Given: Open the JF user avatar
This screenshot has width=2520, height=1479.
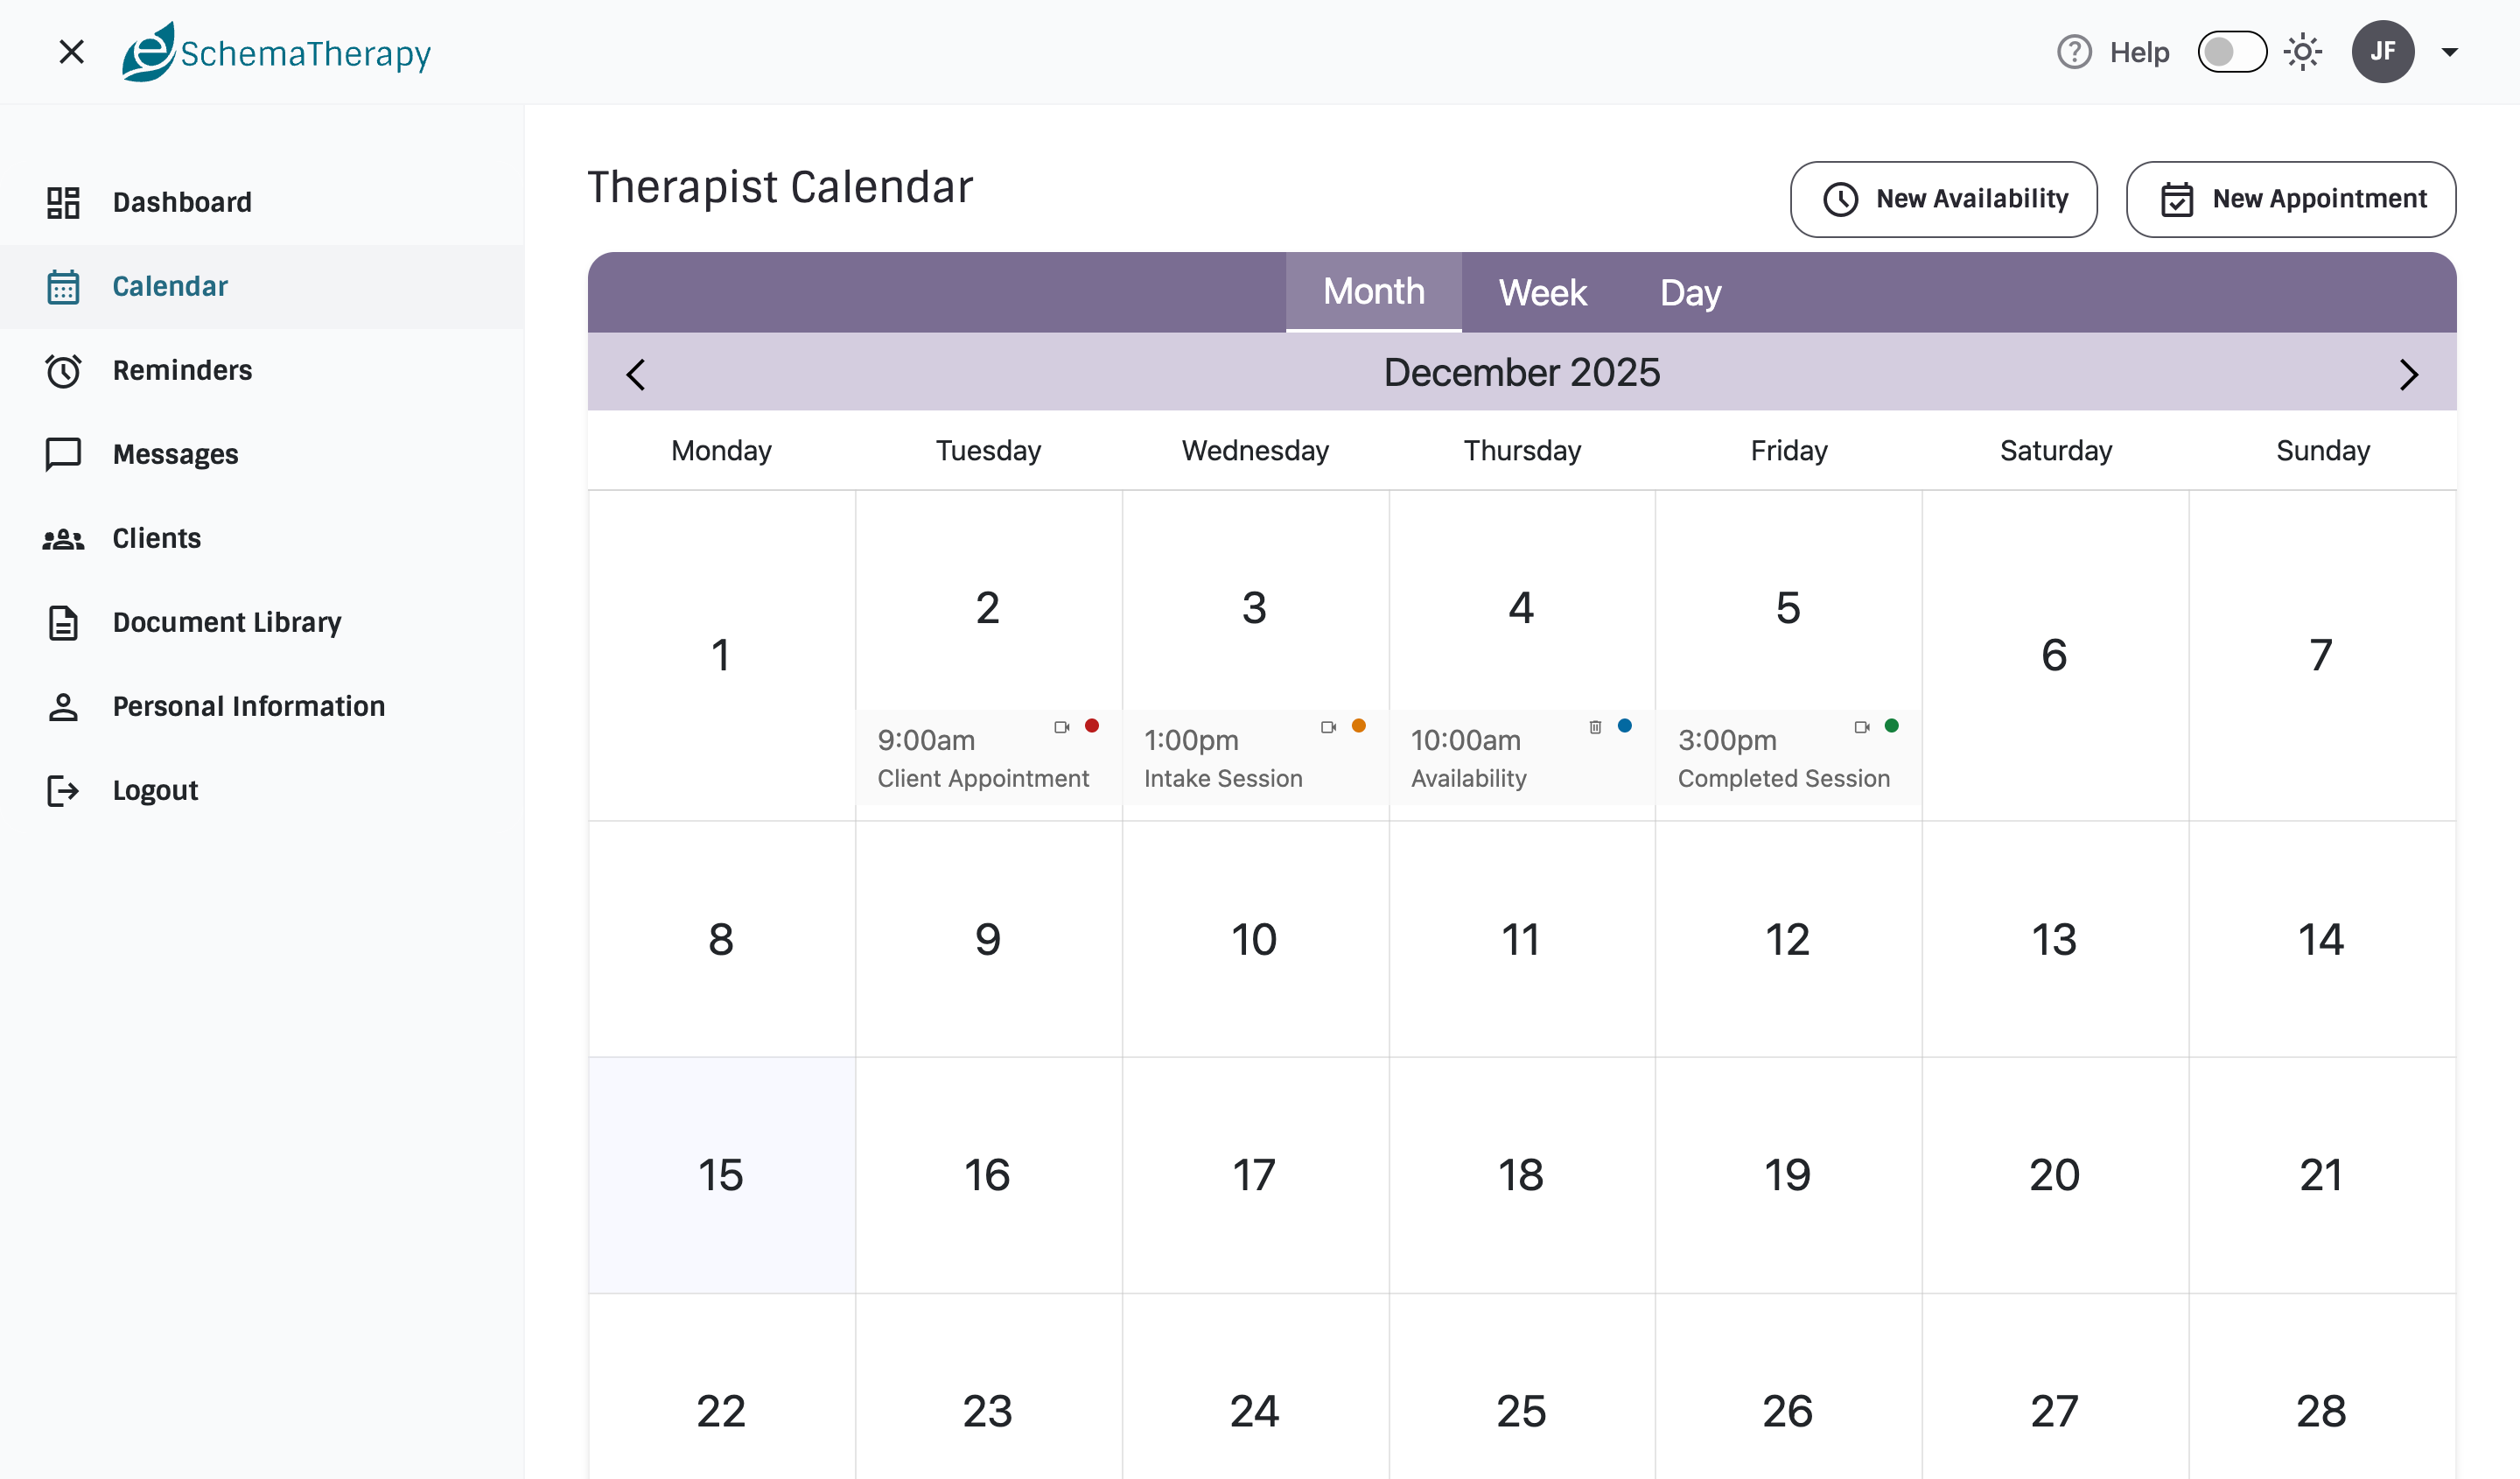Looking at the screenshot, I should pyautogui.click(x=2382, y=52).
